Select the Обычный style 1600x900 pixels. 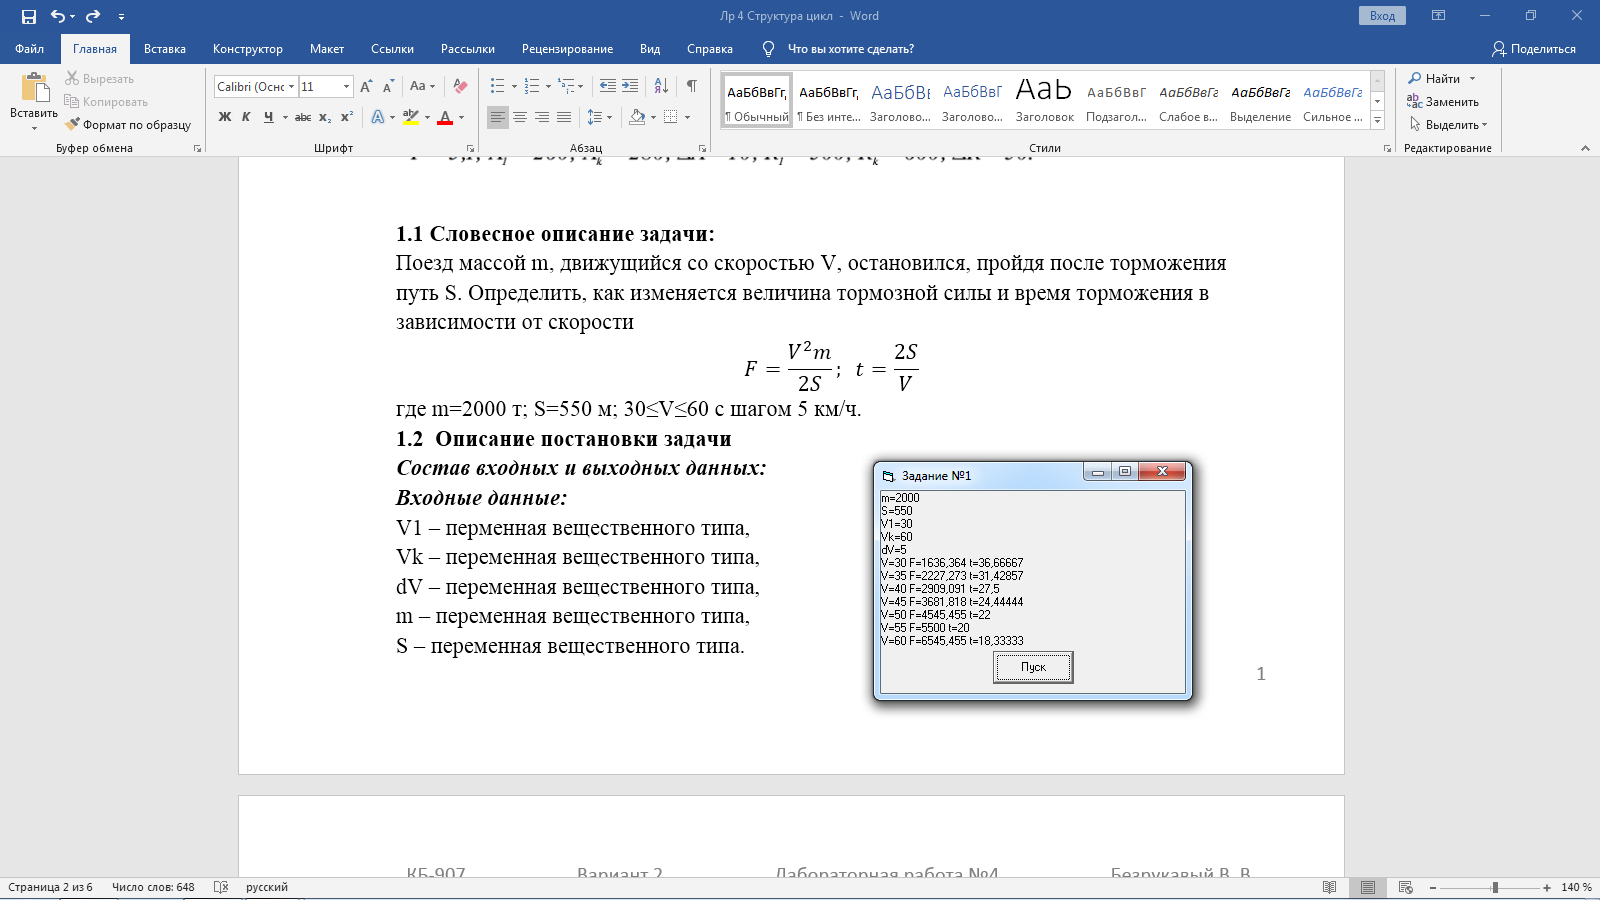[x=757, y=101]
